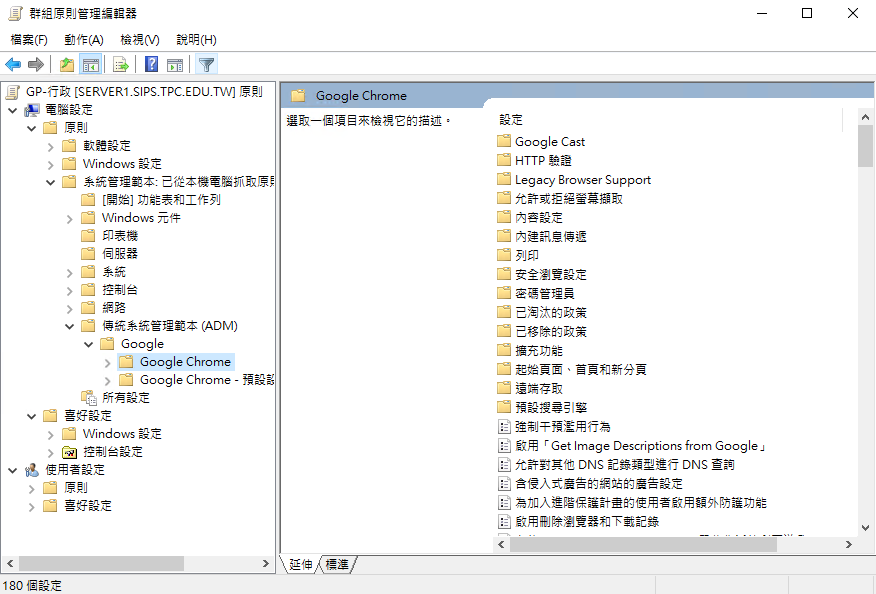This screenshot has height=594, width=876.
Task: Open the 安全瀏覽設定 folder
Action: point(551,275)
